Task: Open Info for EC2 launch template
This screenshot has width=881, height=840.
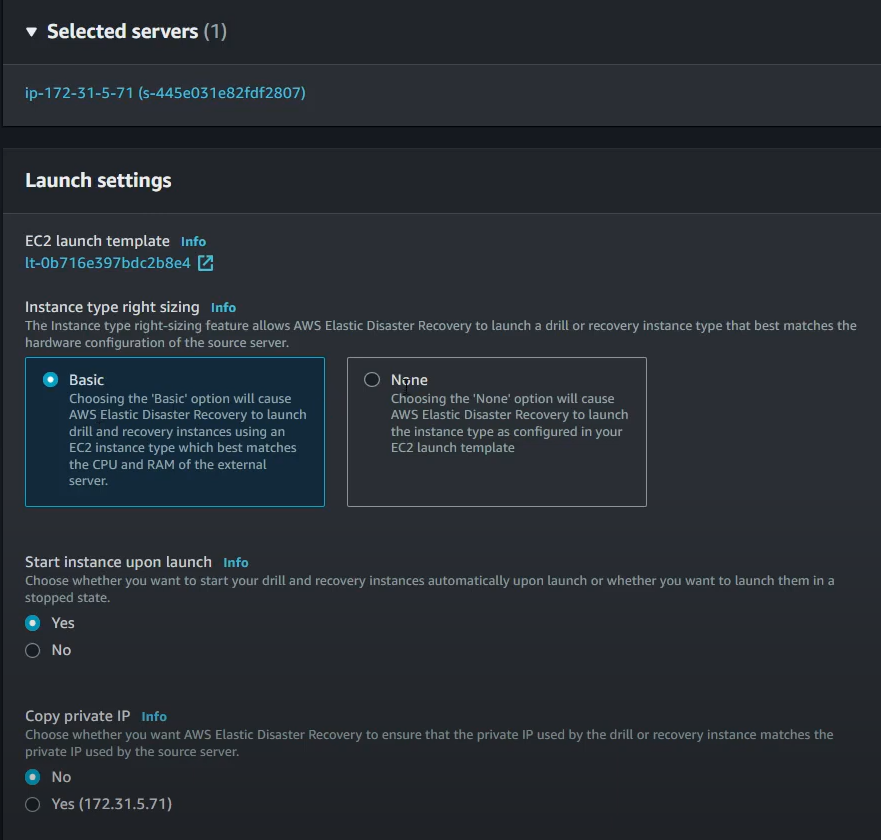Action: coord(193,242)
